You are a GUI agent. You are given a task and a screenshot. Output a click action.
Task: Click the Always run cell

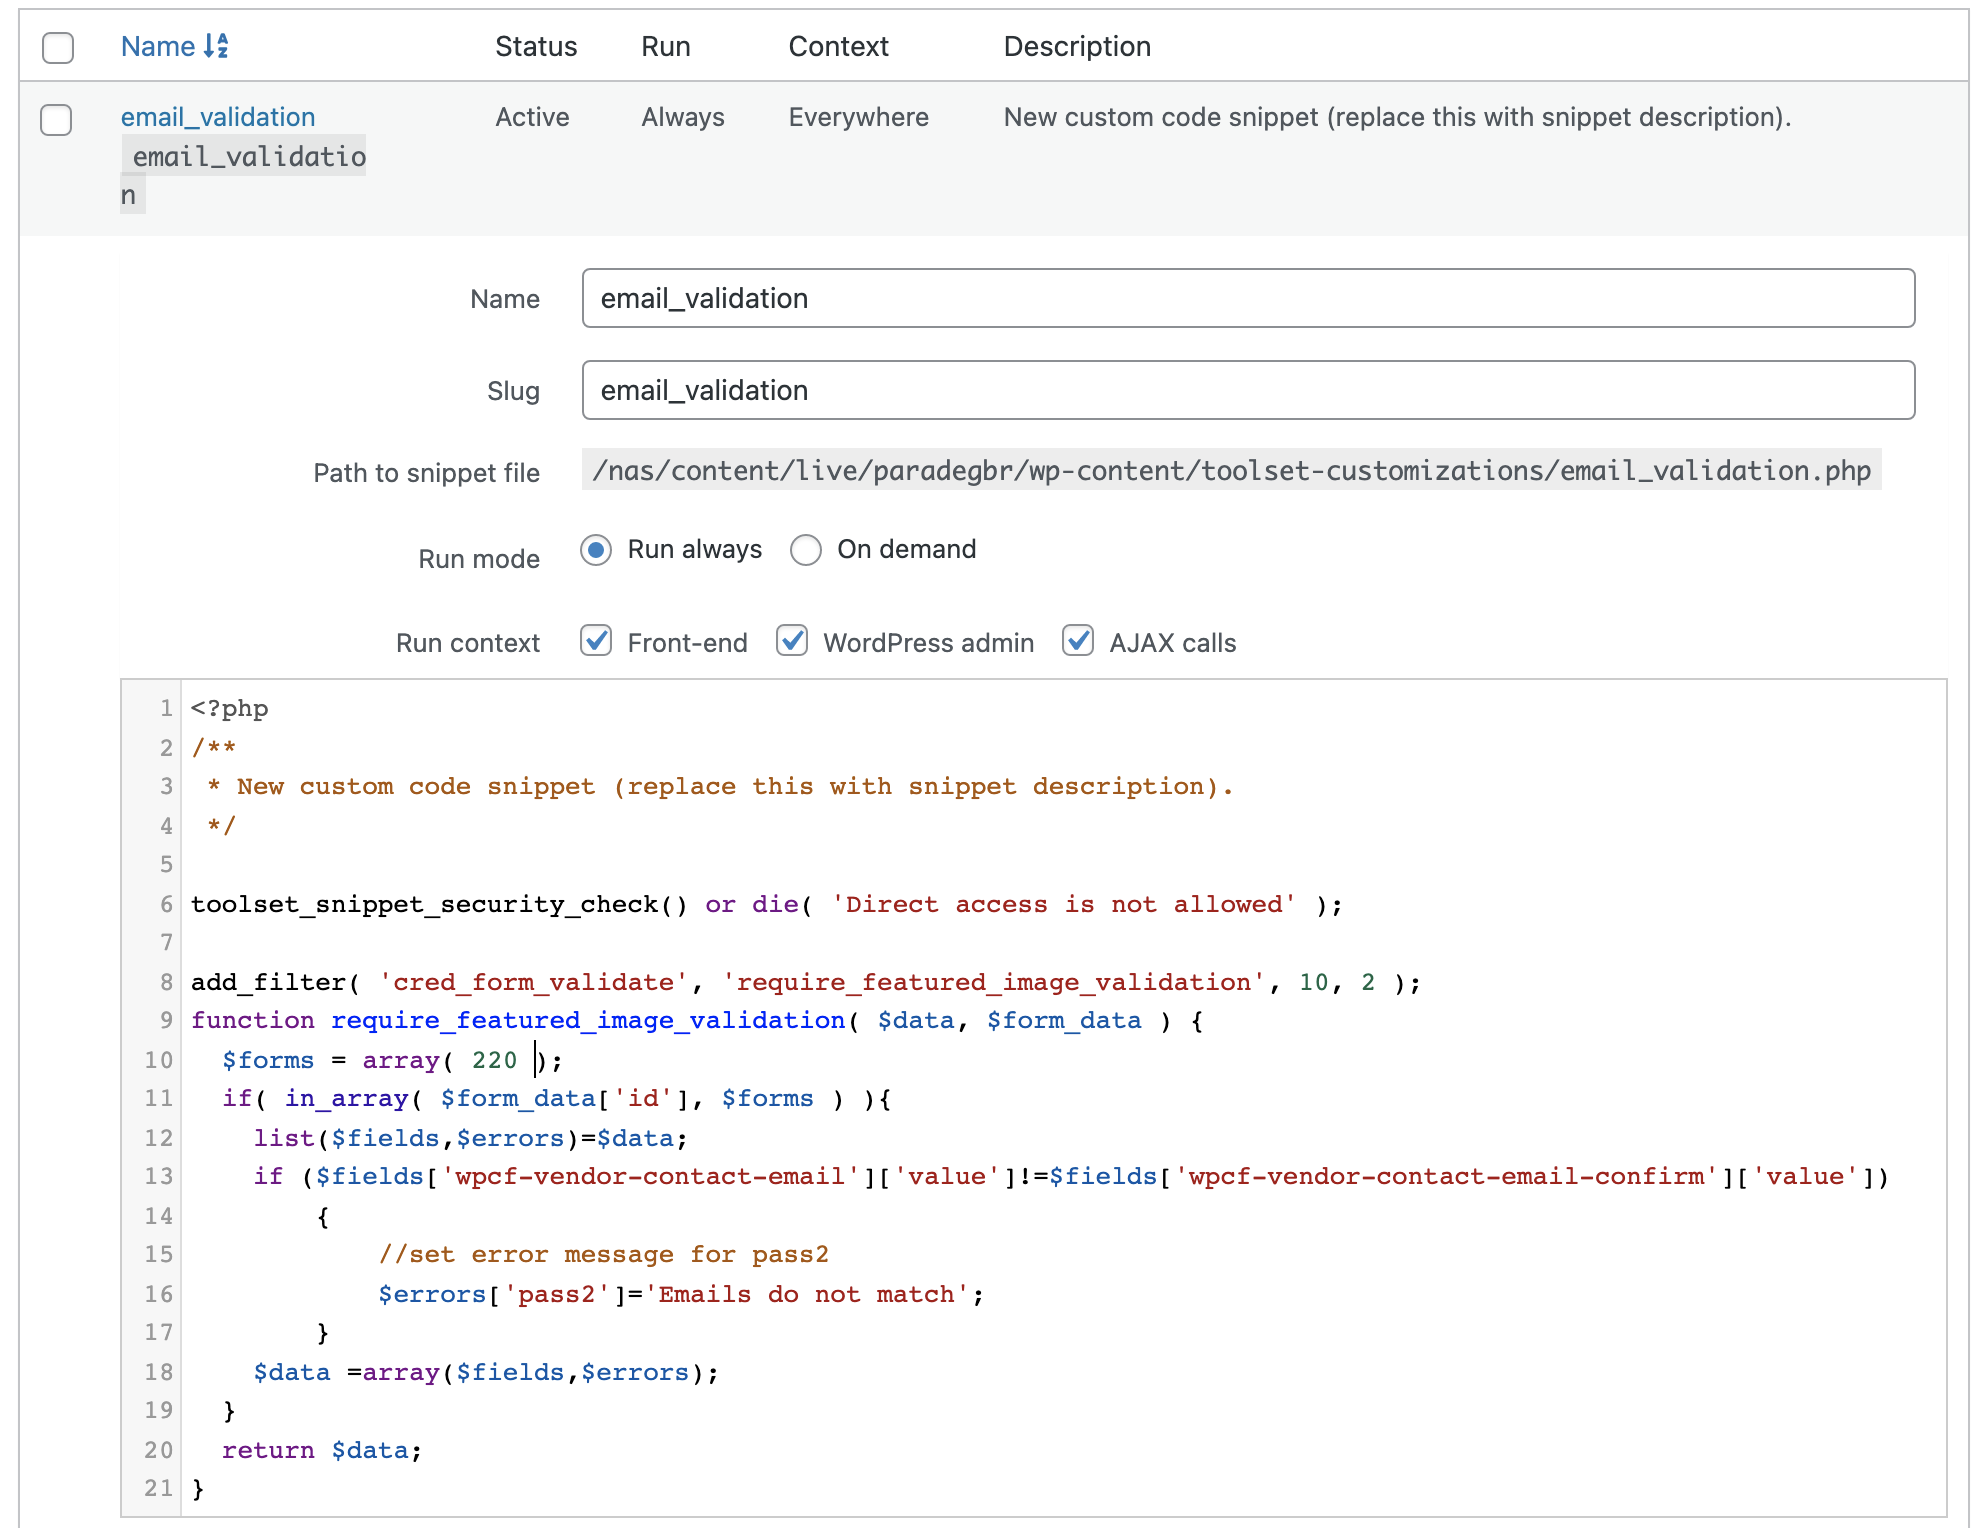pos(683,117)
